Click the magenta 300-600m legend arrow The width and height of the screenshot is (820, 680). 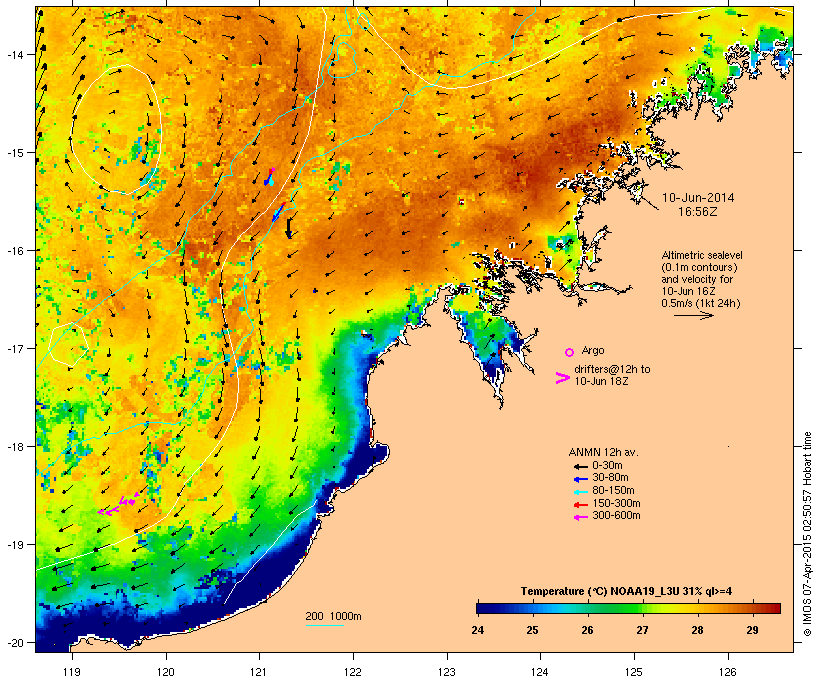click(580, 517)
